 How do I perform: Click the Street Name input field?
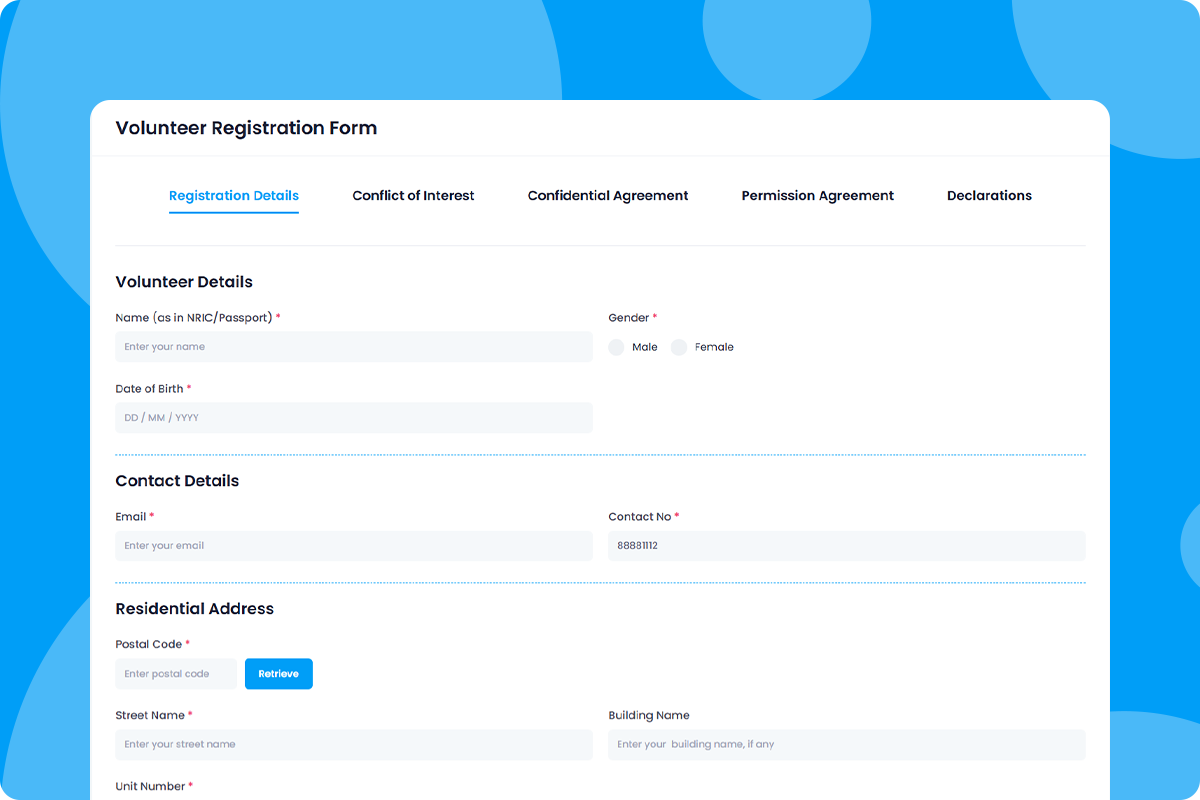354,745
